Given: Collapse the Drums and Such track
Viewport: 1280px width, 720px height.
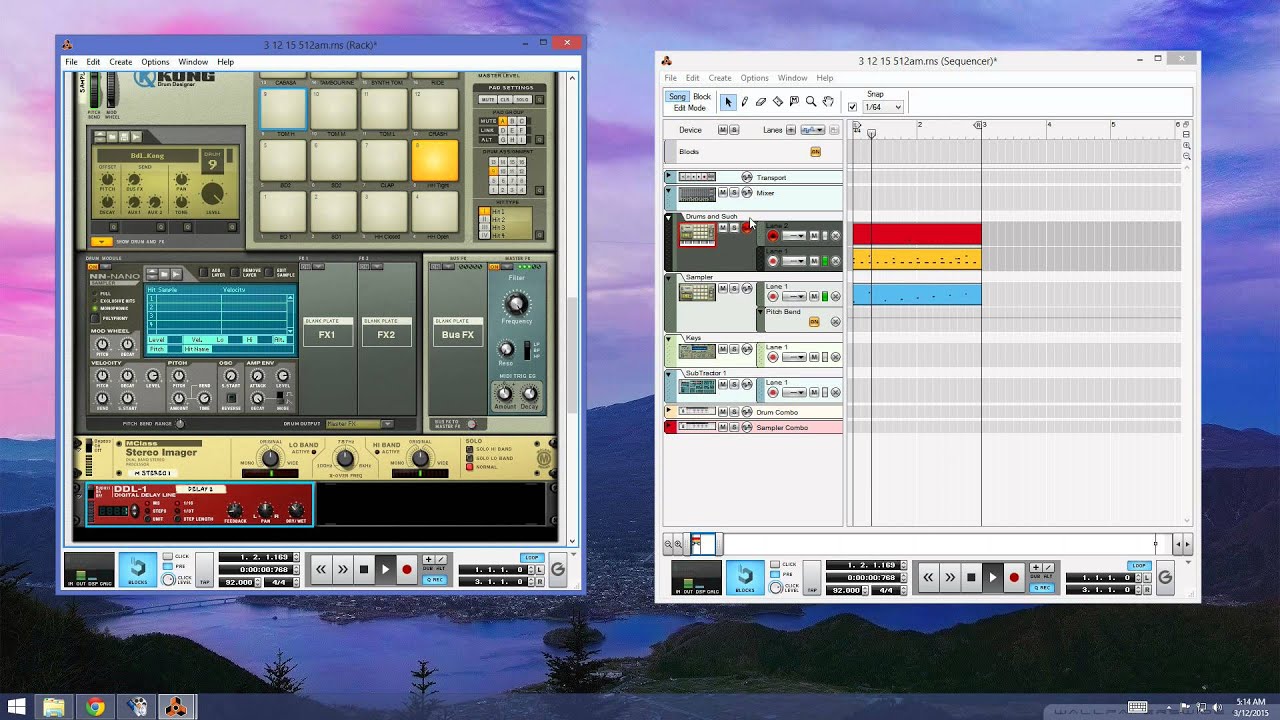Looking at the screenshot, I should pyautogui.click(x=668, y=217).
